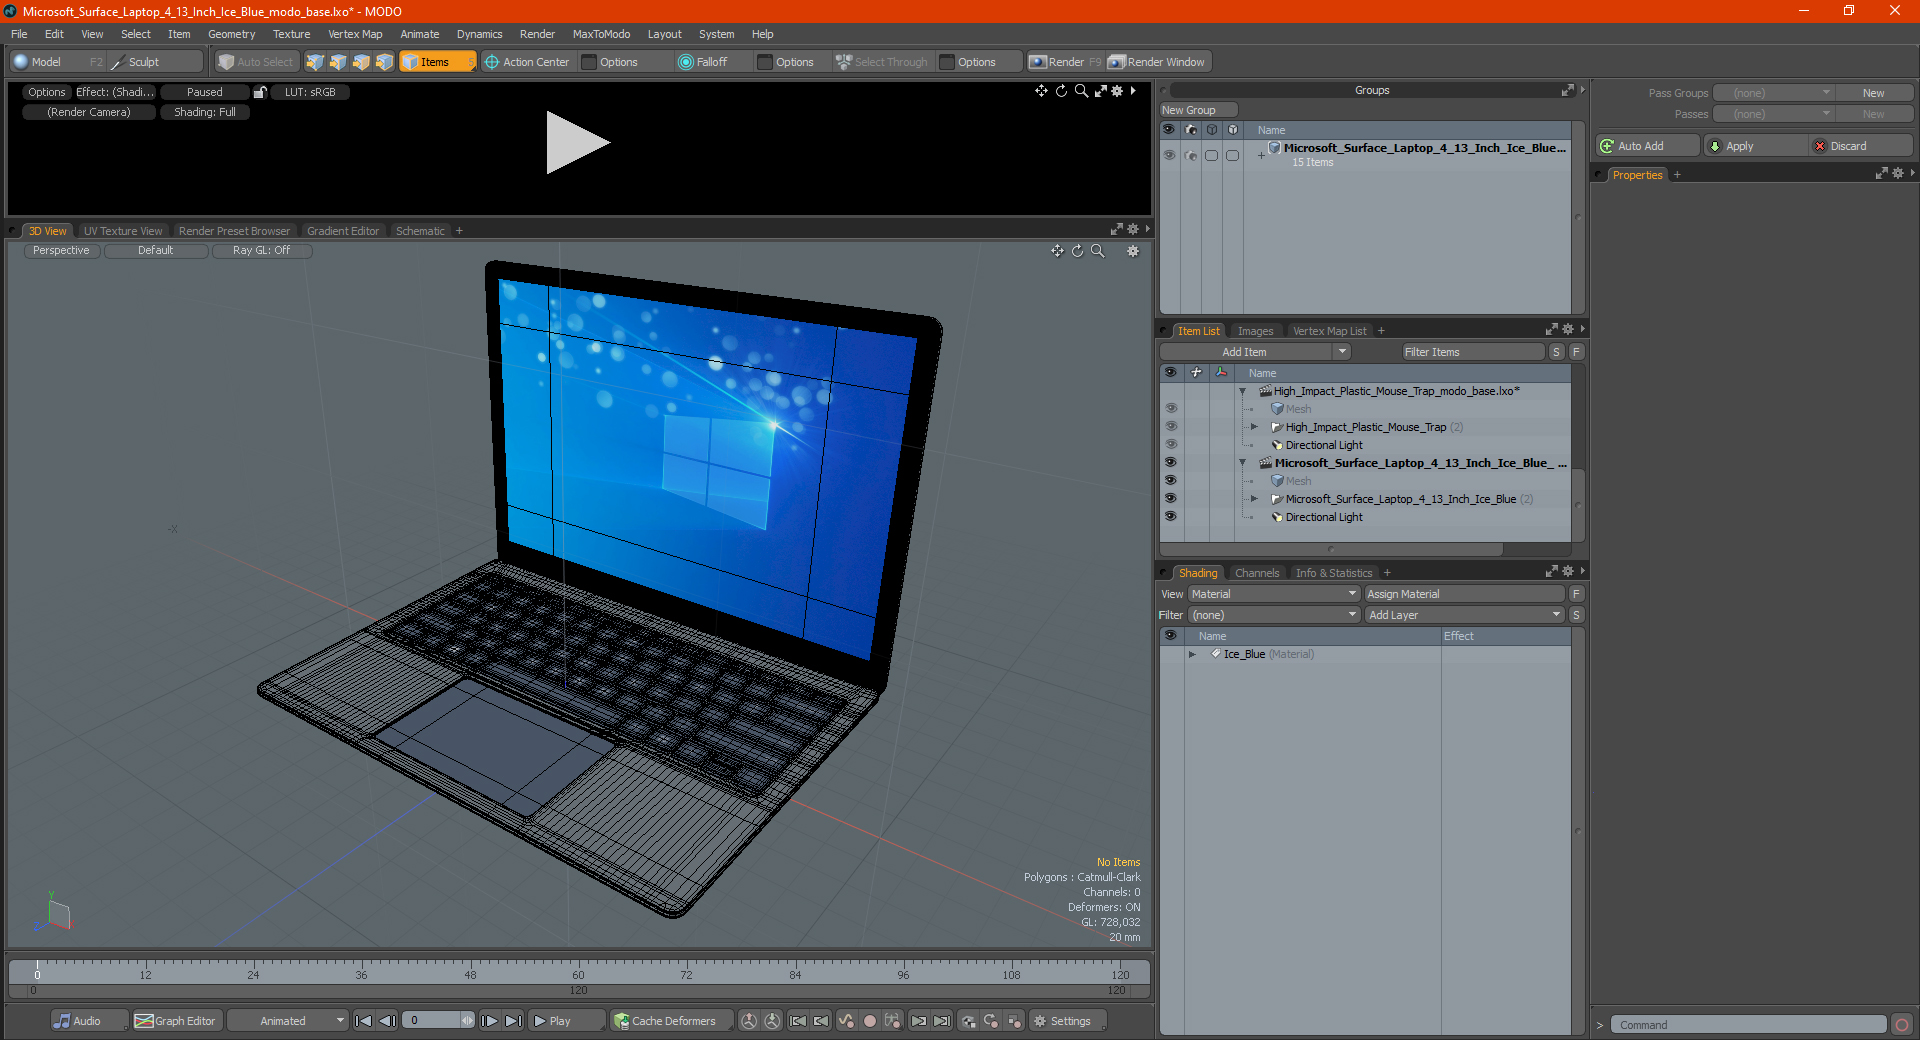Screen dimensions: 1920x1040
Task: Switch to UV Texture View tab
Action: coord(123,231)
